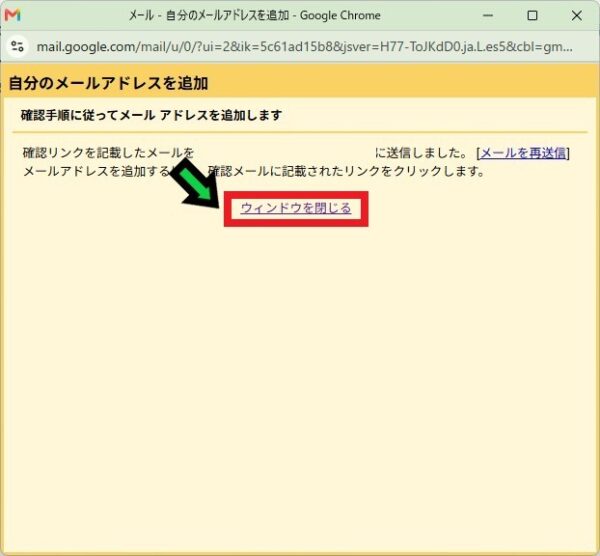
Task: Select the mail.google.com URL in address bar
Action: point(305,47)
